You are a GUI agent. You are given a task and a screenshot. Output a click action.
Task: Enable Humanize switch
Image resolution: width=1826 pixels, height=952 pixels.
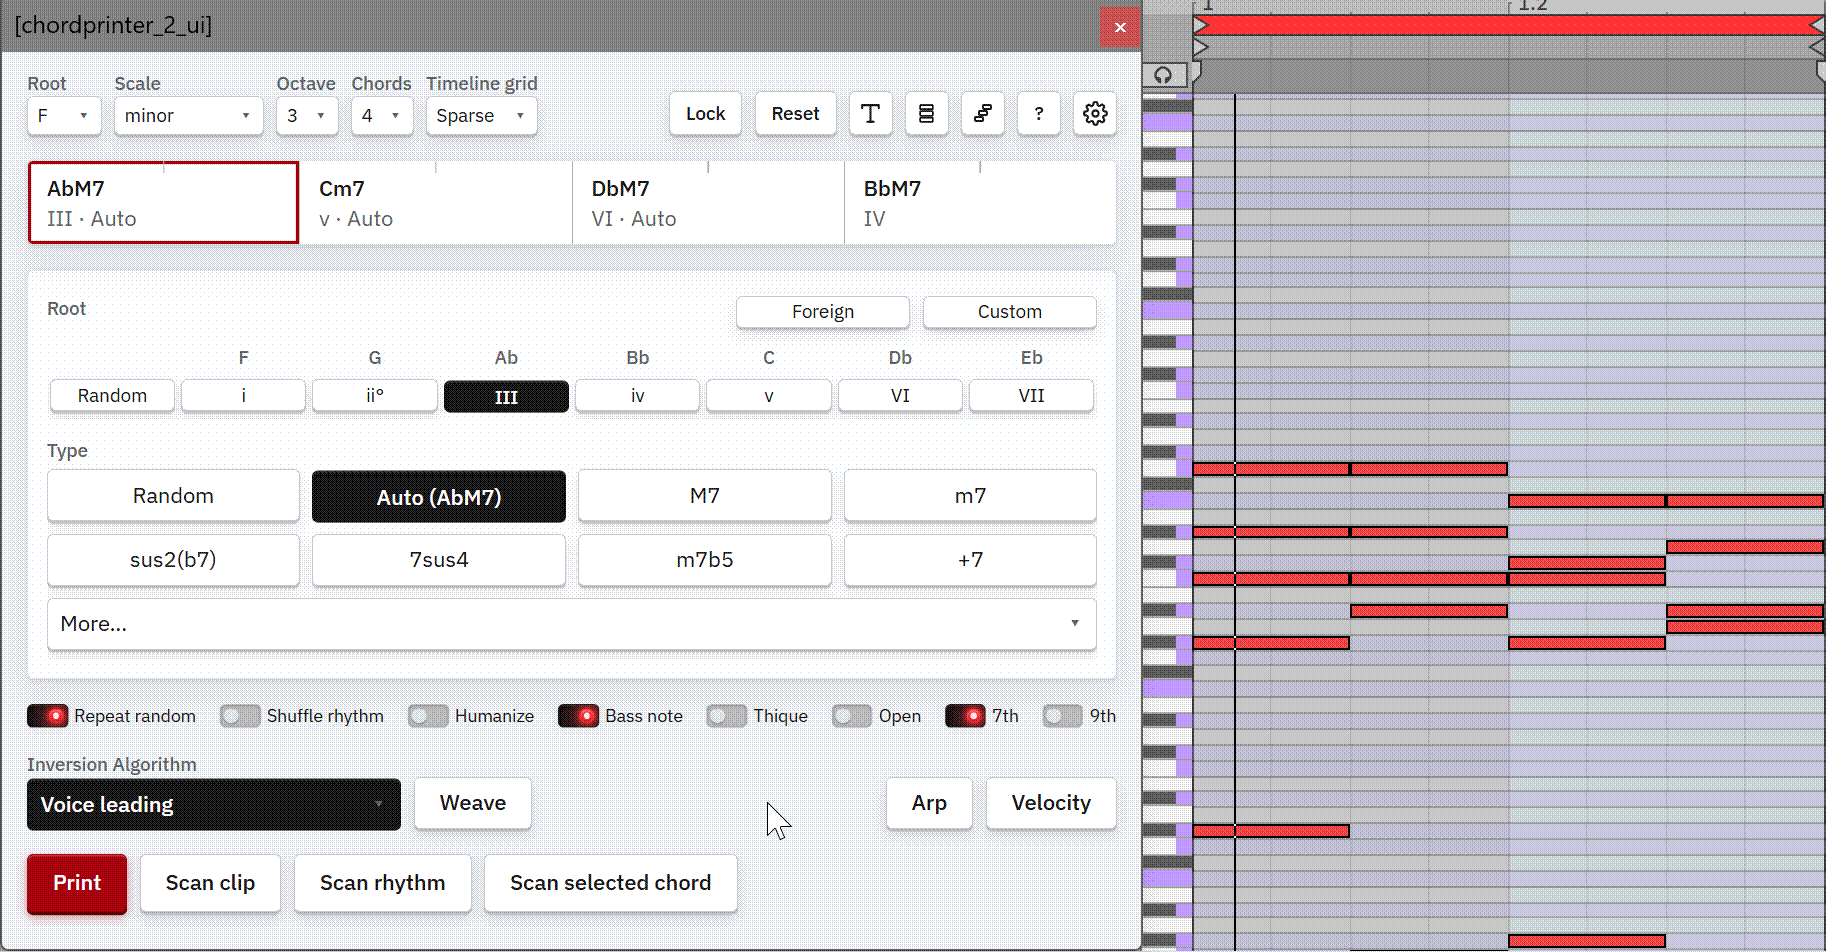[x=428, y=716]
